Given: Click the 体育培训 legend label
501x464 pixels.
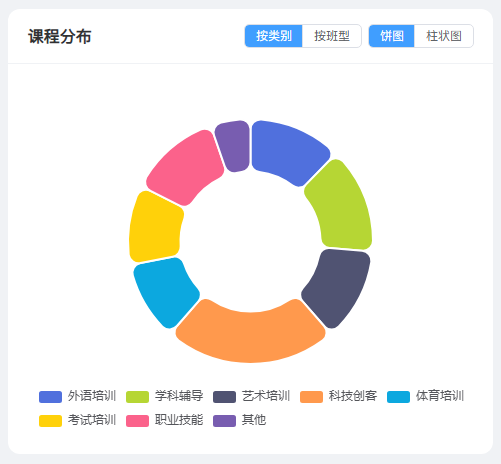Looking at the screenshot, I should point(440,396).
